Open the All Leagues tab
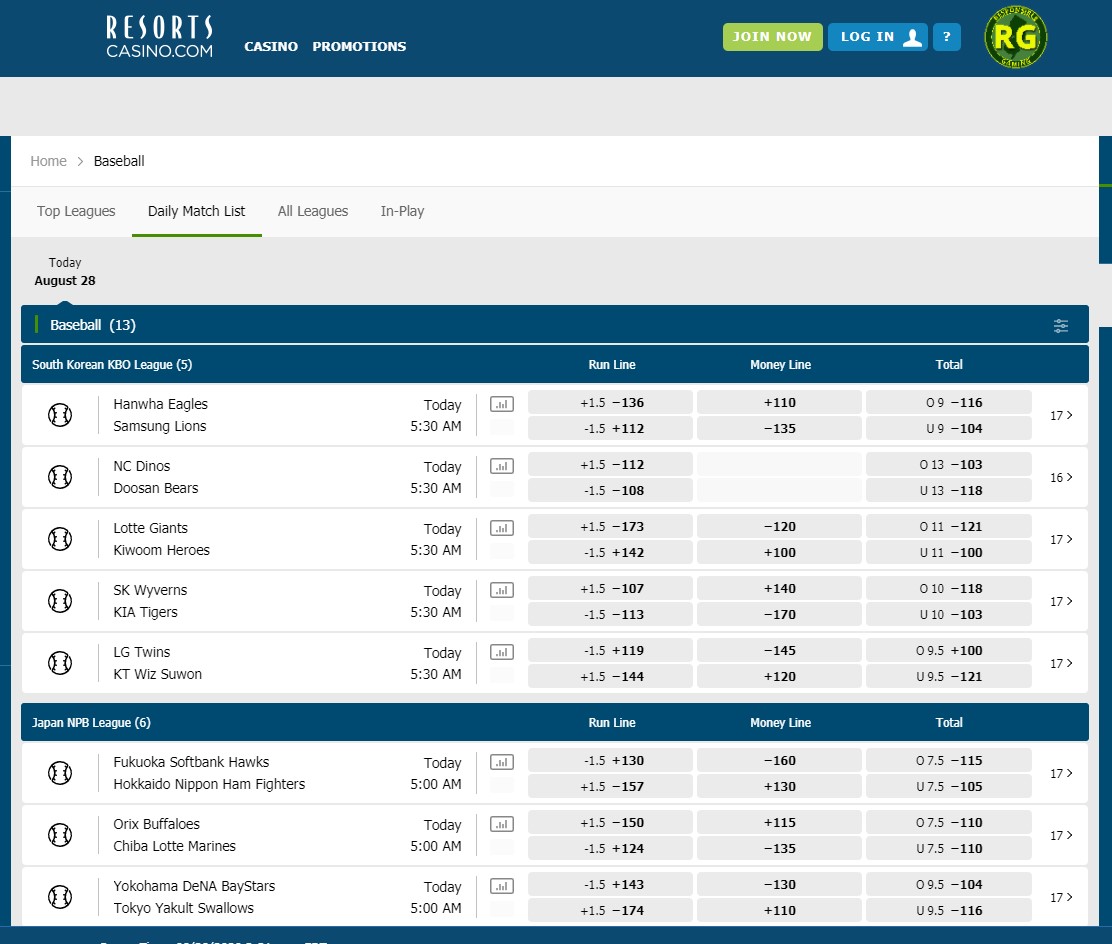The height and width of the screenshot is (944, 1112). [313, 211]
